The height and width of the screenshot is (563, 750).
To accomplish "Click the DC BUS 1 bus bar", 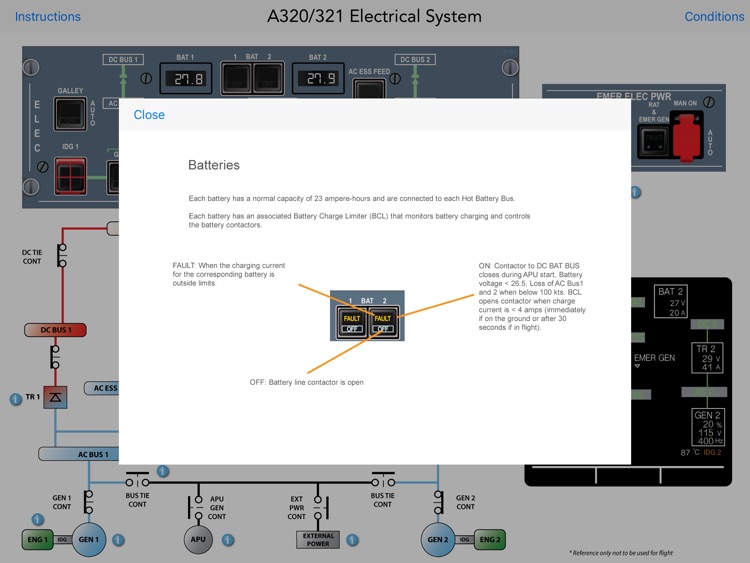I will coord(55,330).
